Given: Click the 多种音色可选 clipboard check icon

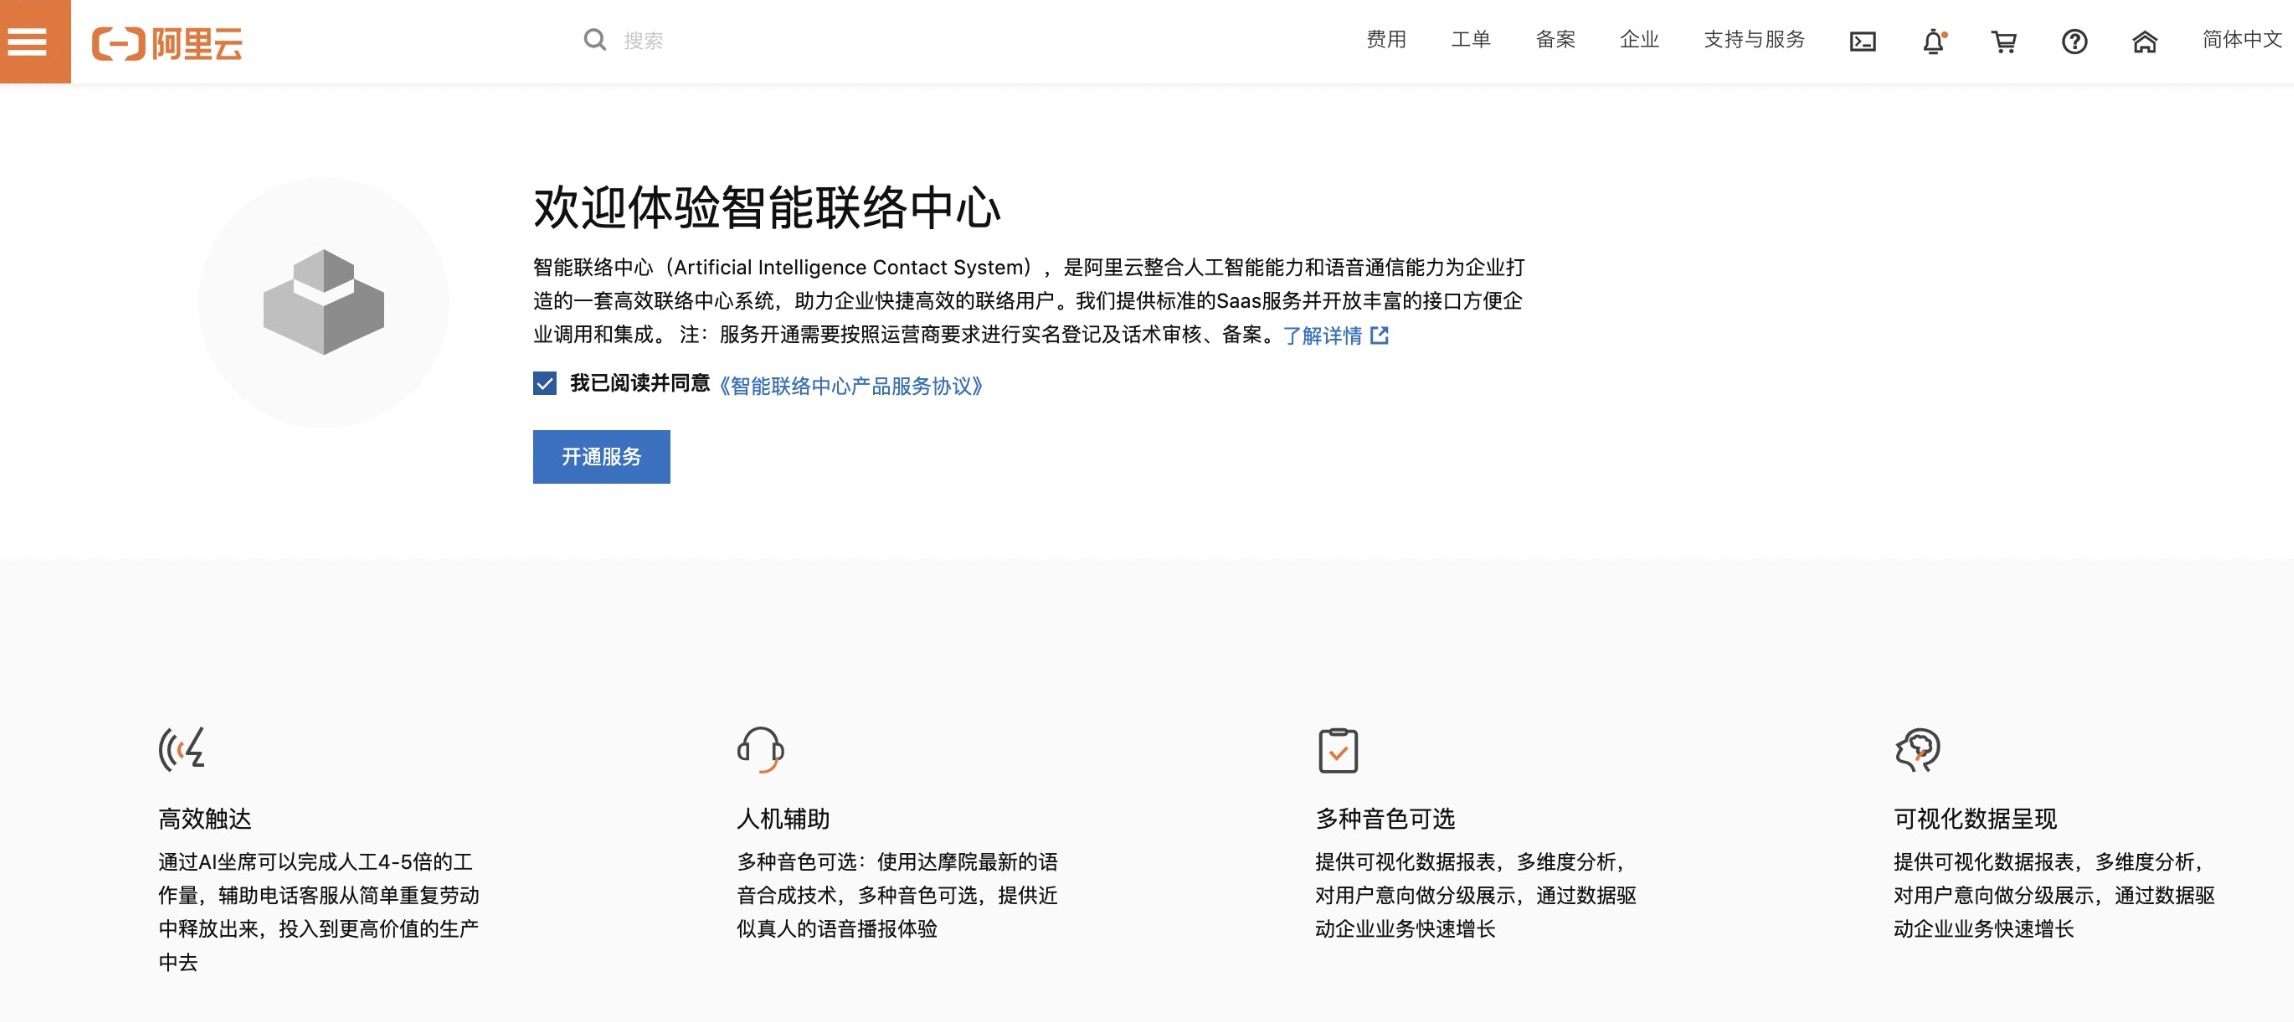Looking at the screenshot, I should tap(1338, 750).
